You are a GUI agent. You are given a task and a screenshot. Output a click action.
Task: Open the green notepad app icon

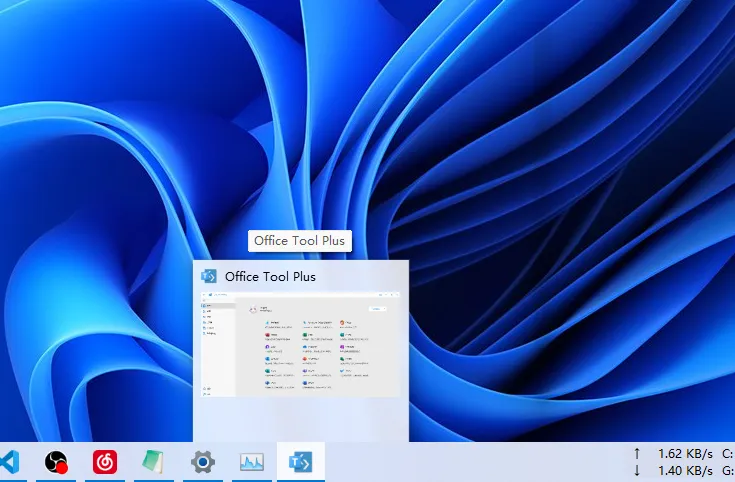[x=153, y=462]
